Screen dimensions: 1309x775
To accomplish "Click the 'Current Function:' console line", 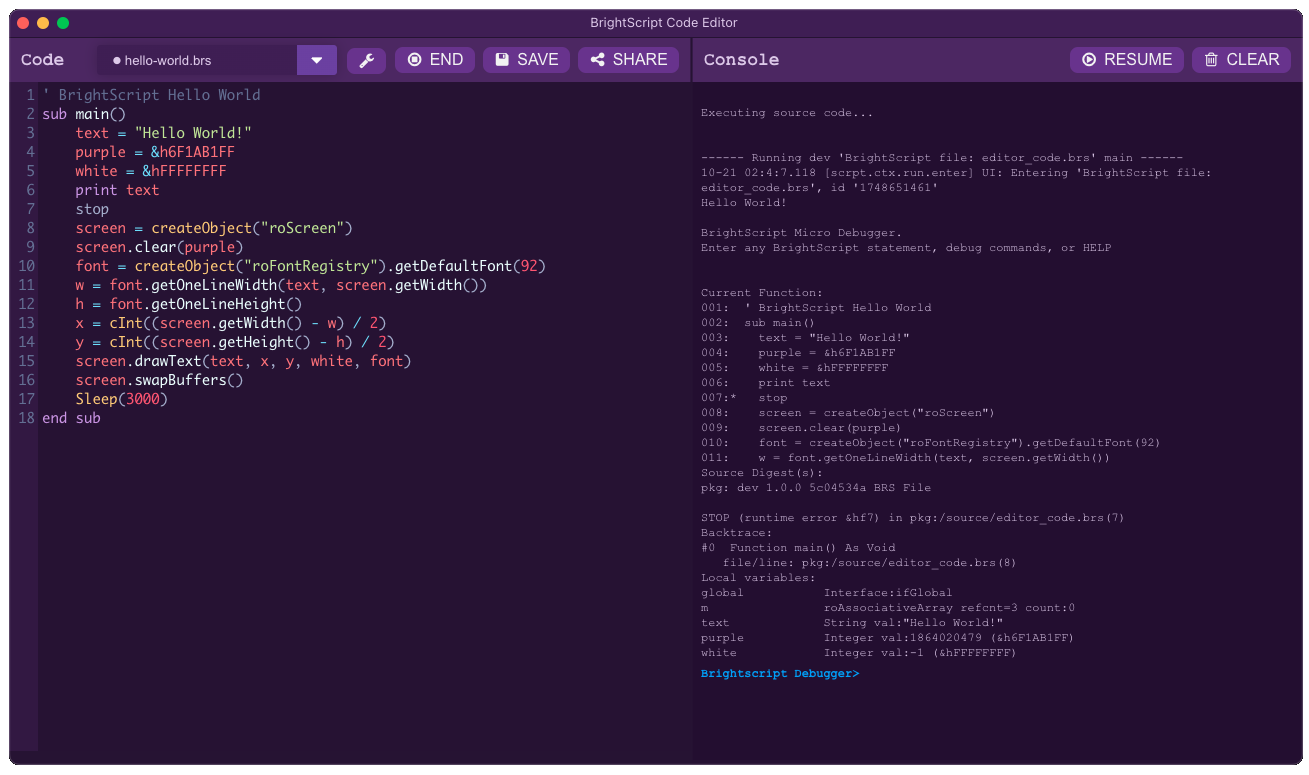I will [x=762, y=293].
